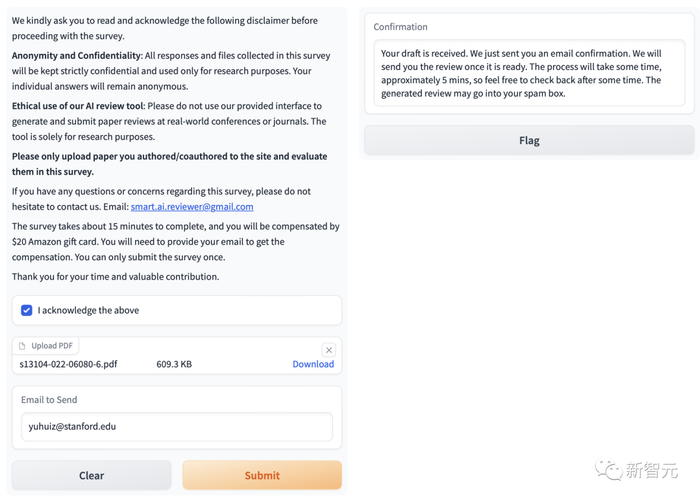Screen dimensions: 700x501
Task: Click the "Confirmation" panel label
Action: point(400,27)
